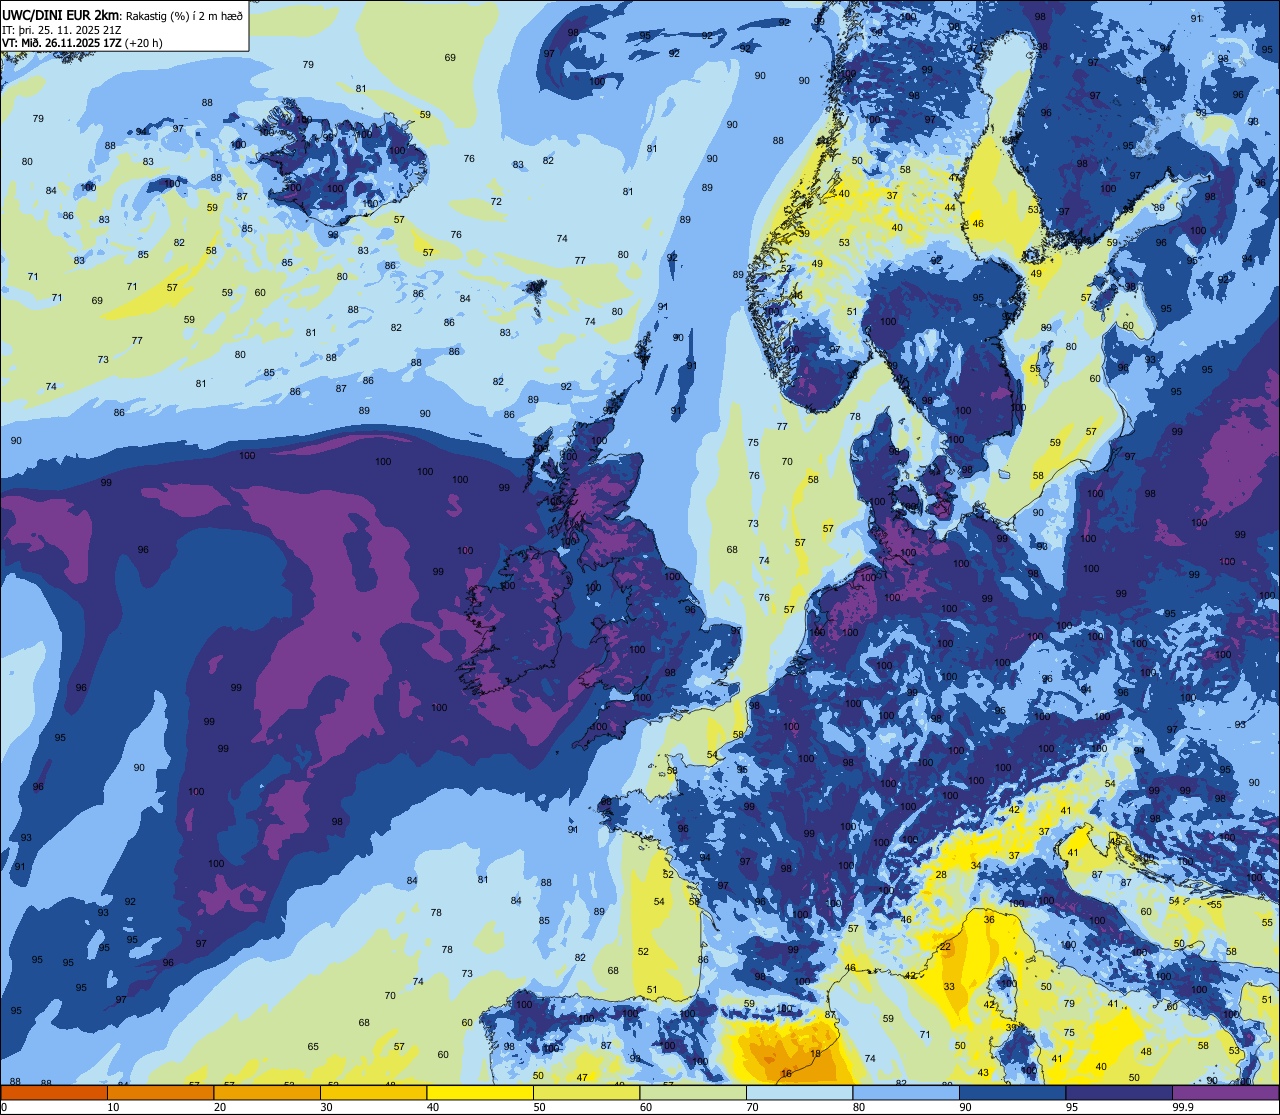Pick the 0–10 dark orange legend swatch
The image size is (1280, 1115).
(54, 1092)
